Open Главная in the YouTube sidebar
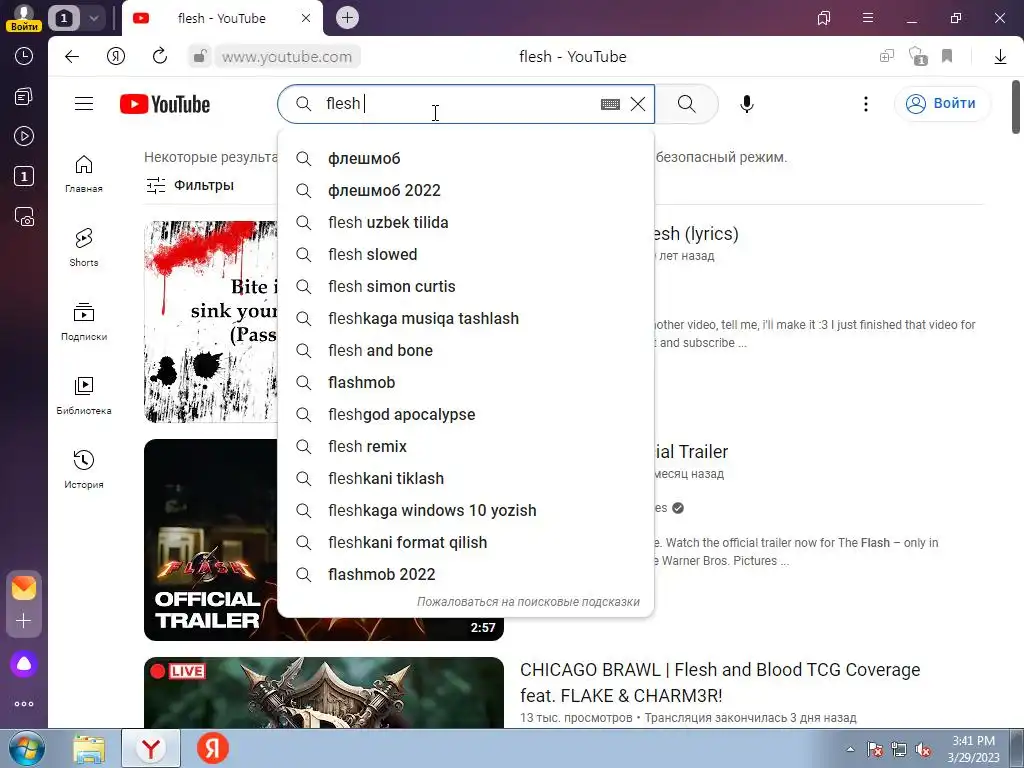Viewport: 1024px width, 768px height. tap(84, 174)
